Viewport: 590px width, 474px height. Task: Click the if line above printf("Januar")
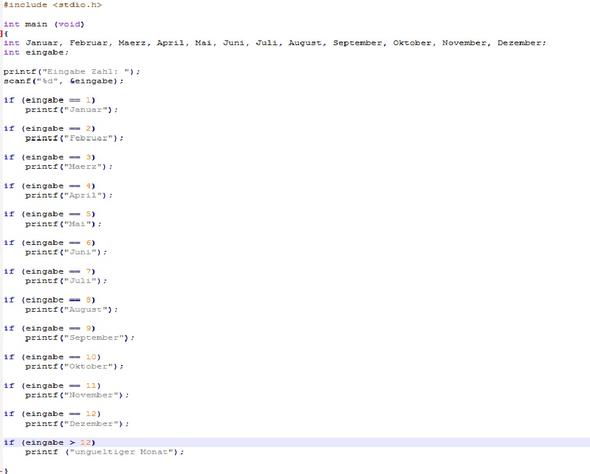(49, 100)
